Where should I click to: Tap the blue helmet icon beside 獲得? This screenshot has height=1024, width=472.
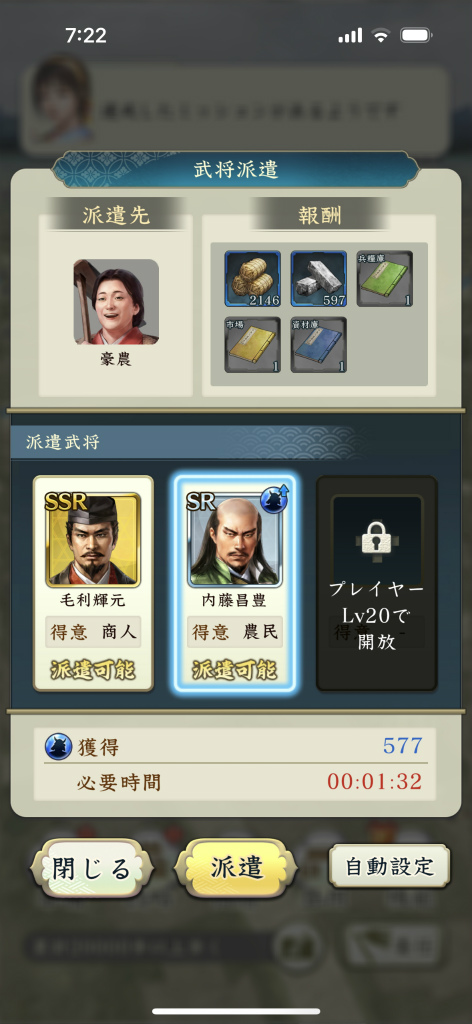pyautogui.click(x=58, y=746)
